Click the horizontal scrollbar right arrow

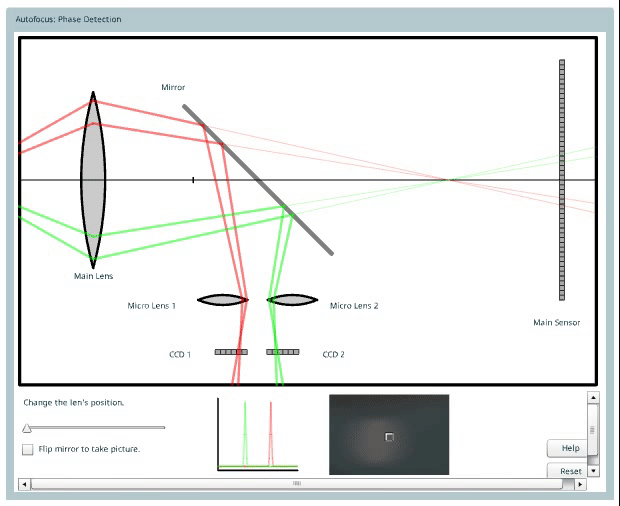coord(580,484)
